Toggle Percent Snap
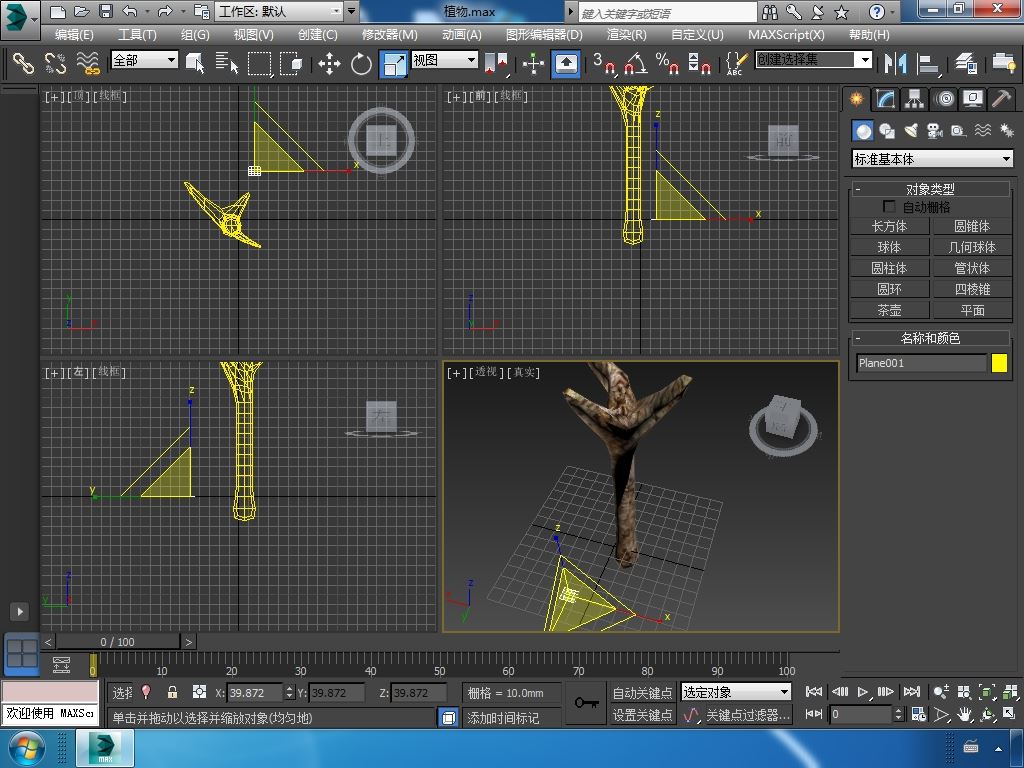Viewport: 1024px width, 768px height. tap(667, 63)
